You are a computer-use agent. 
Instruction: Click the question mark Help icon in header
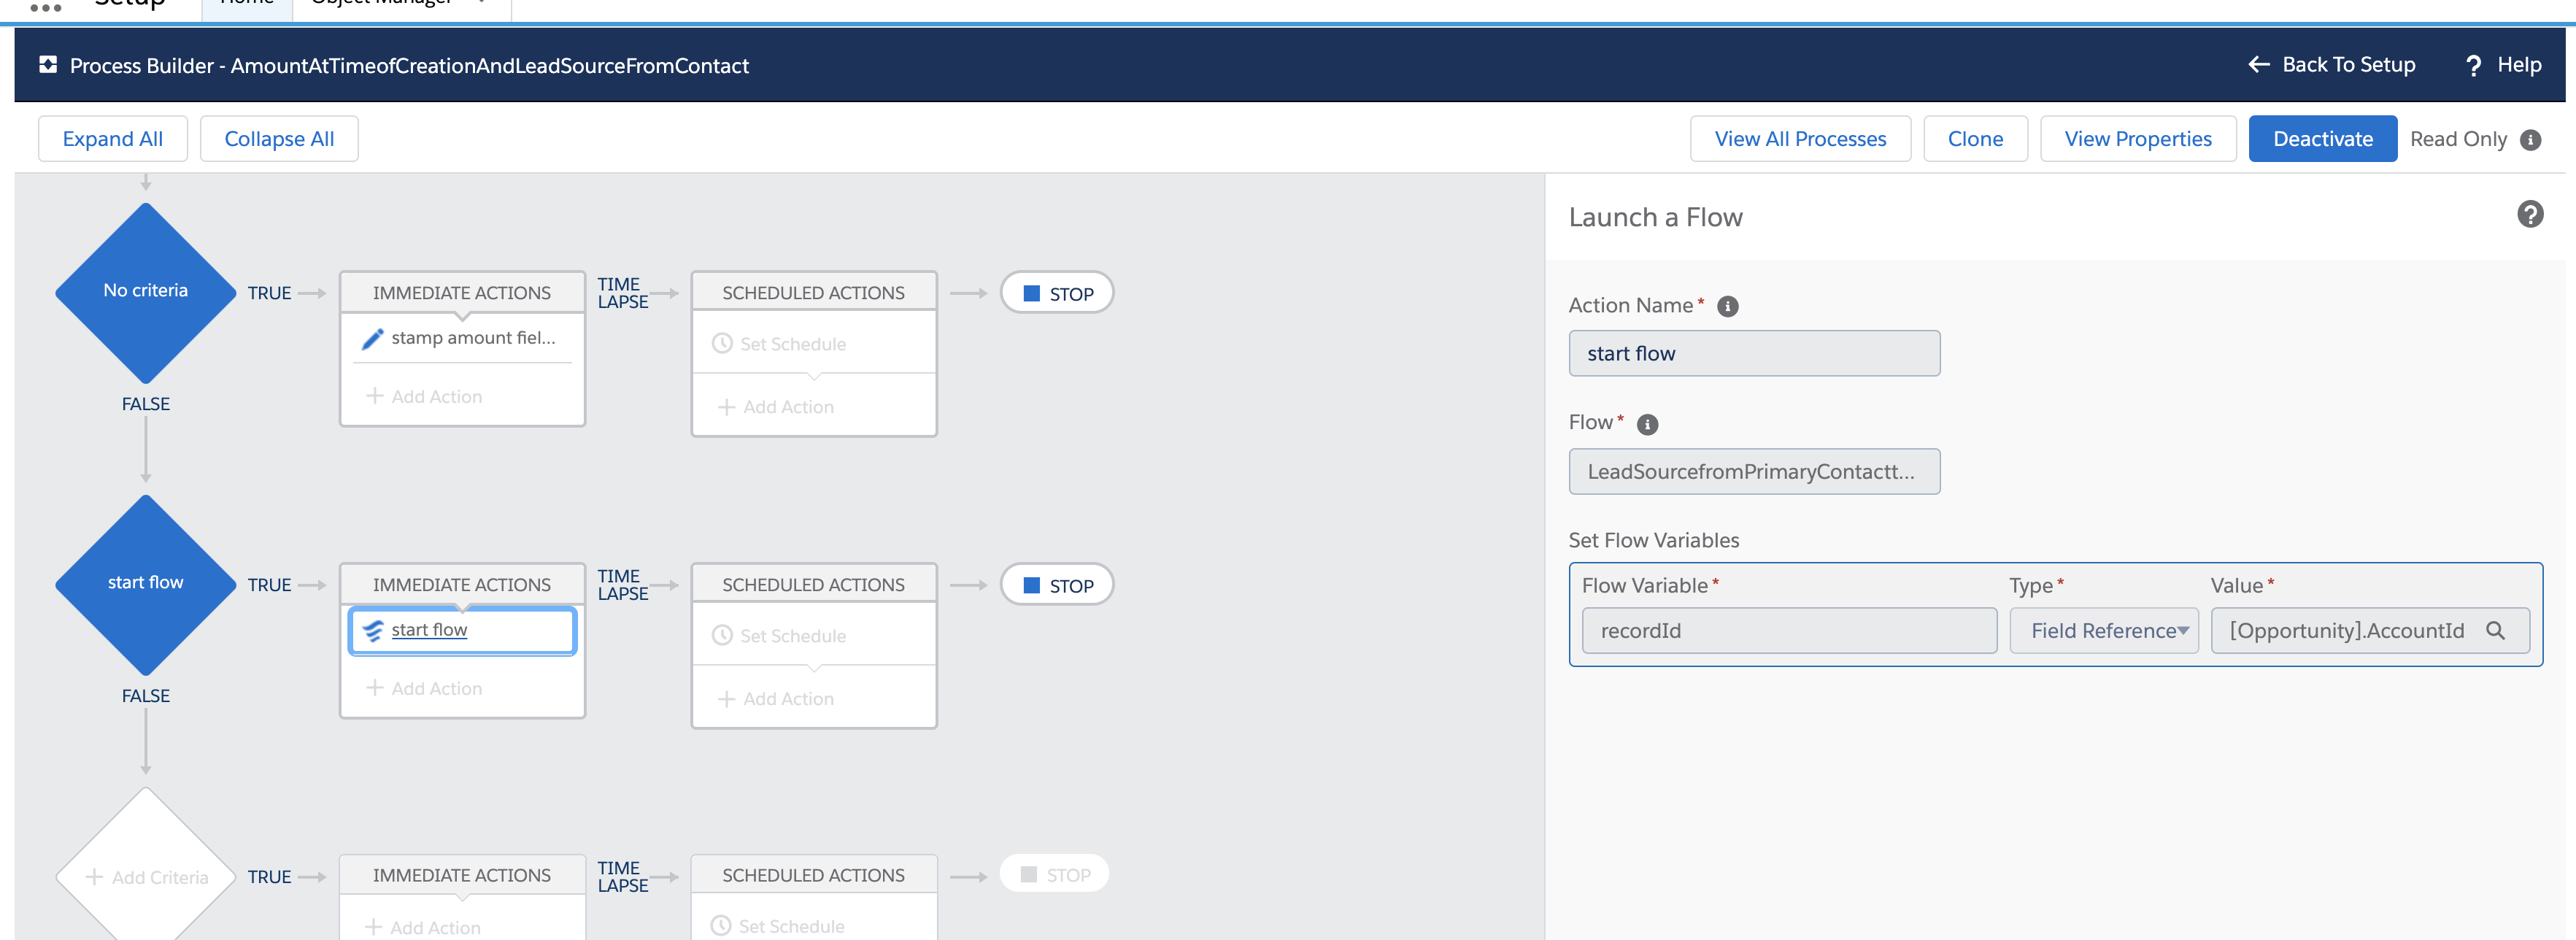[x=2473, y=66]
